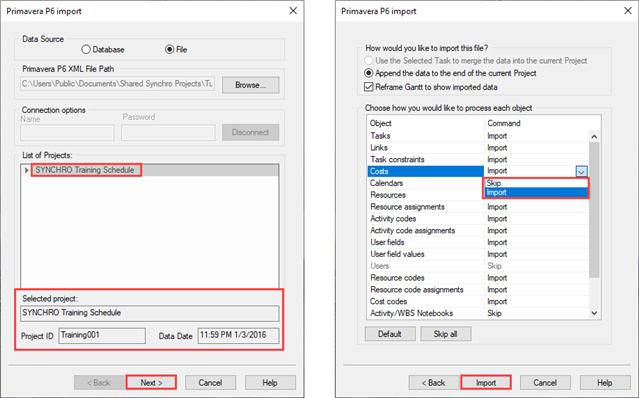
Task: Click the Command column header
Action: (x=504, y=123)
